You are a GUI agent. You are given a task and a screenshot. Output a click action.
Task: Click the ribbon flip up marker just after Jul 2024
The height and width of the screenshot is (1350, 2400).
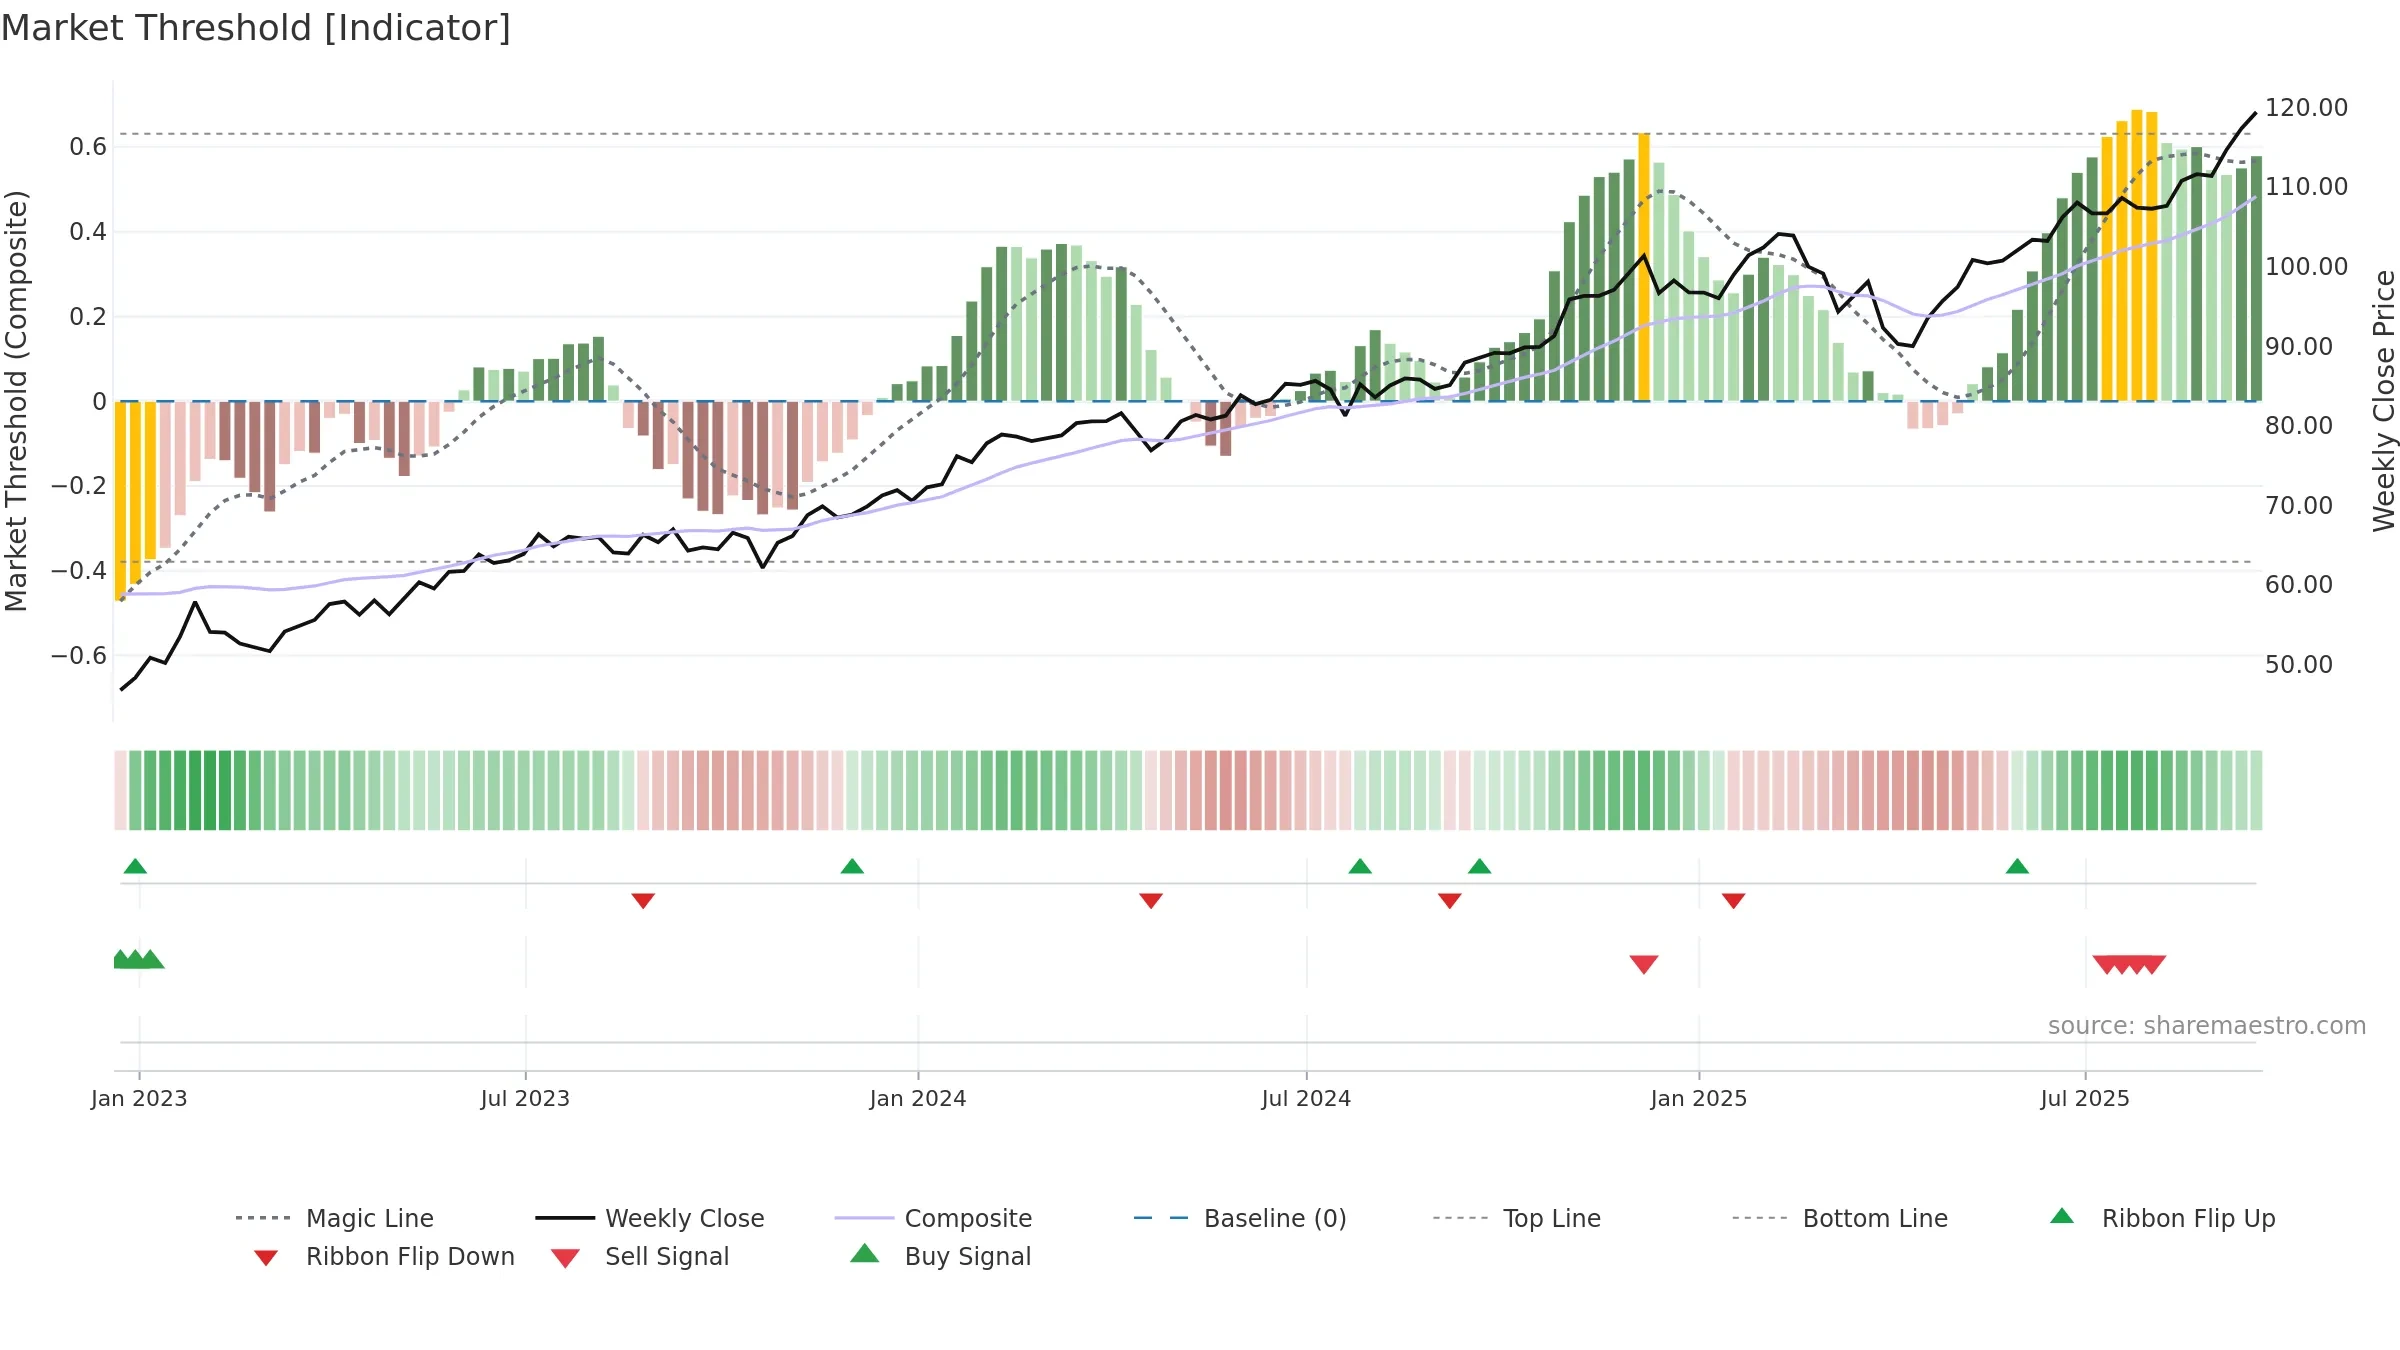[1360, 866]
